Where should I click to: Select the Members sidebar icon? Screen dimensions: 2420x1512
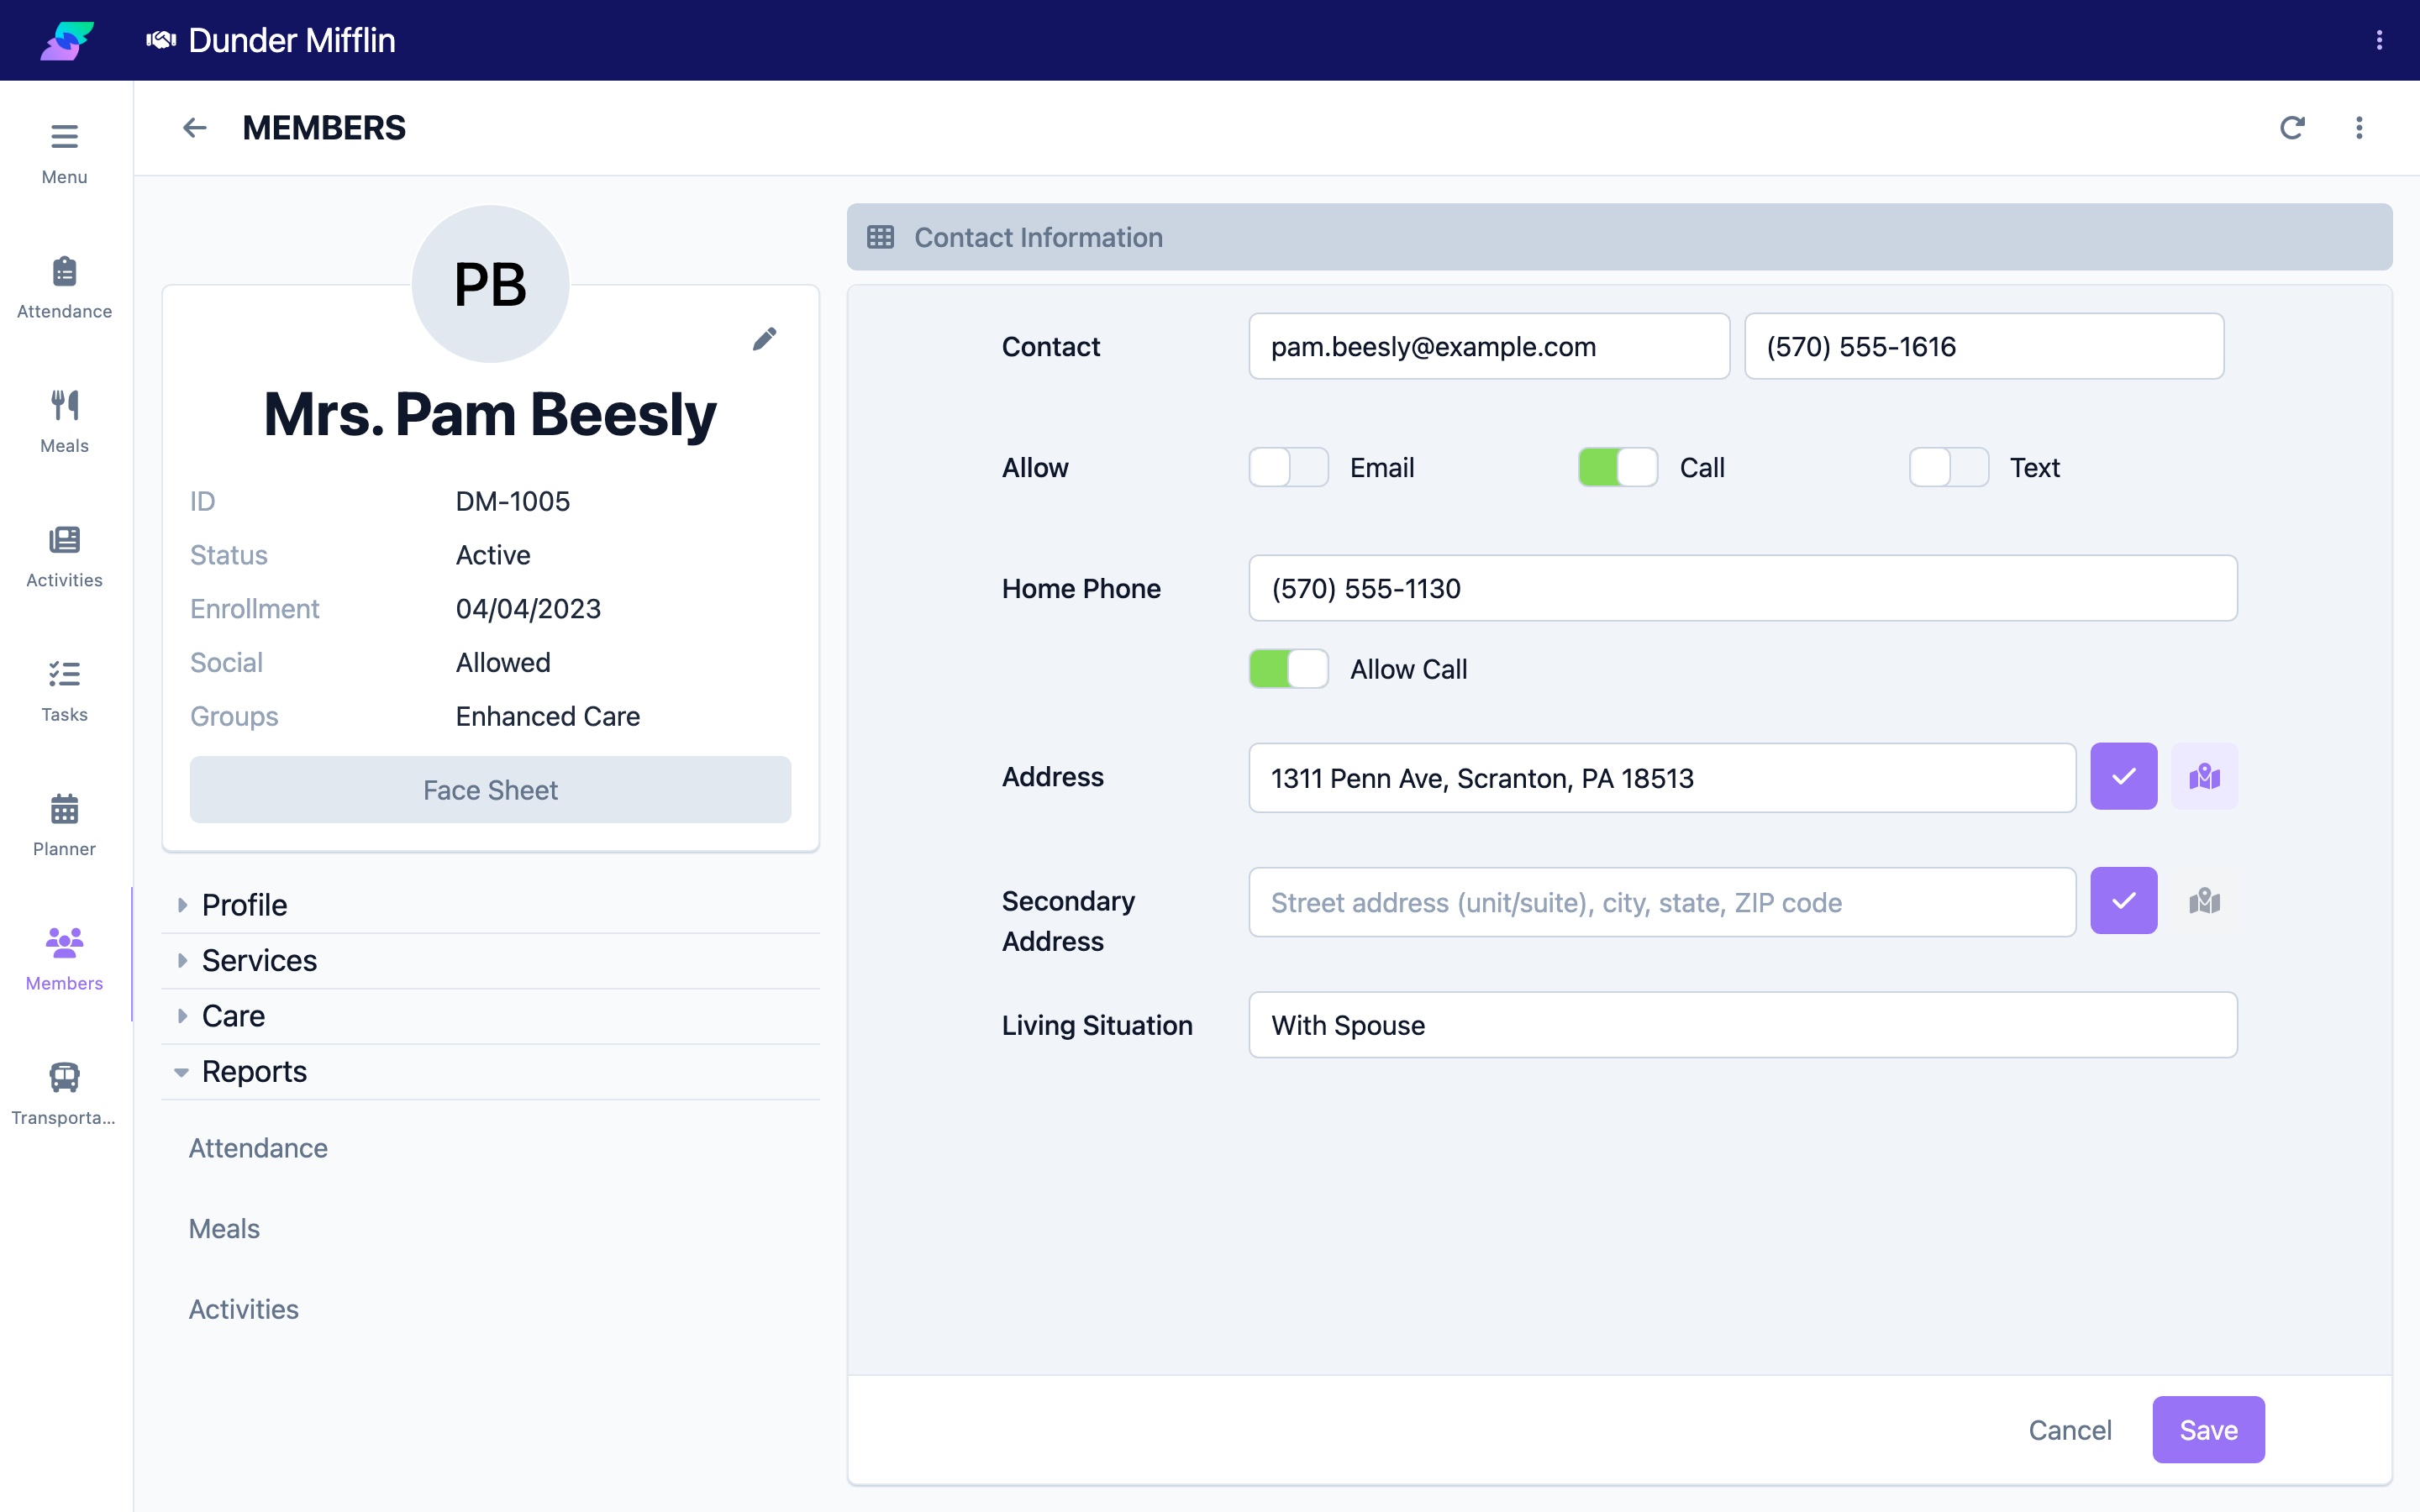click(x=64, y=942)
